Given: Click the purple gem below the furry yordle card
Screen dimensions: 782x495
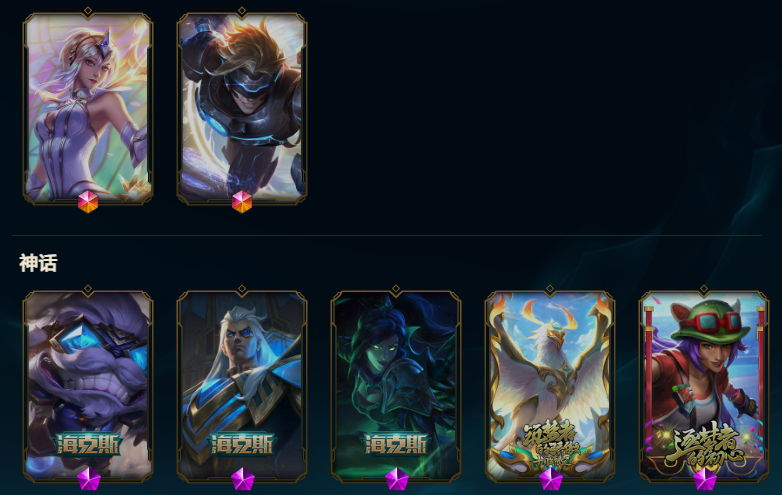Looking at the screenshot, I should point(89,479).
